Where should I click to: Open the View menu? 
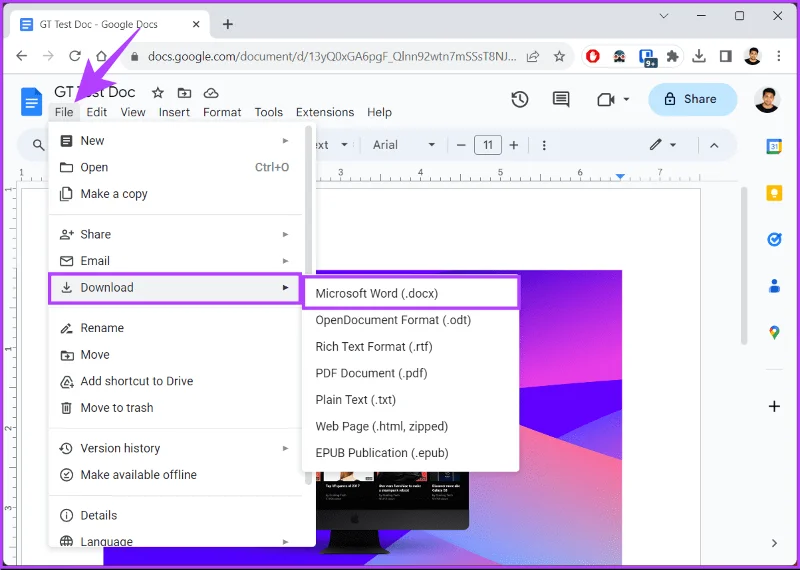click(x=133, y=112)
